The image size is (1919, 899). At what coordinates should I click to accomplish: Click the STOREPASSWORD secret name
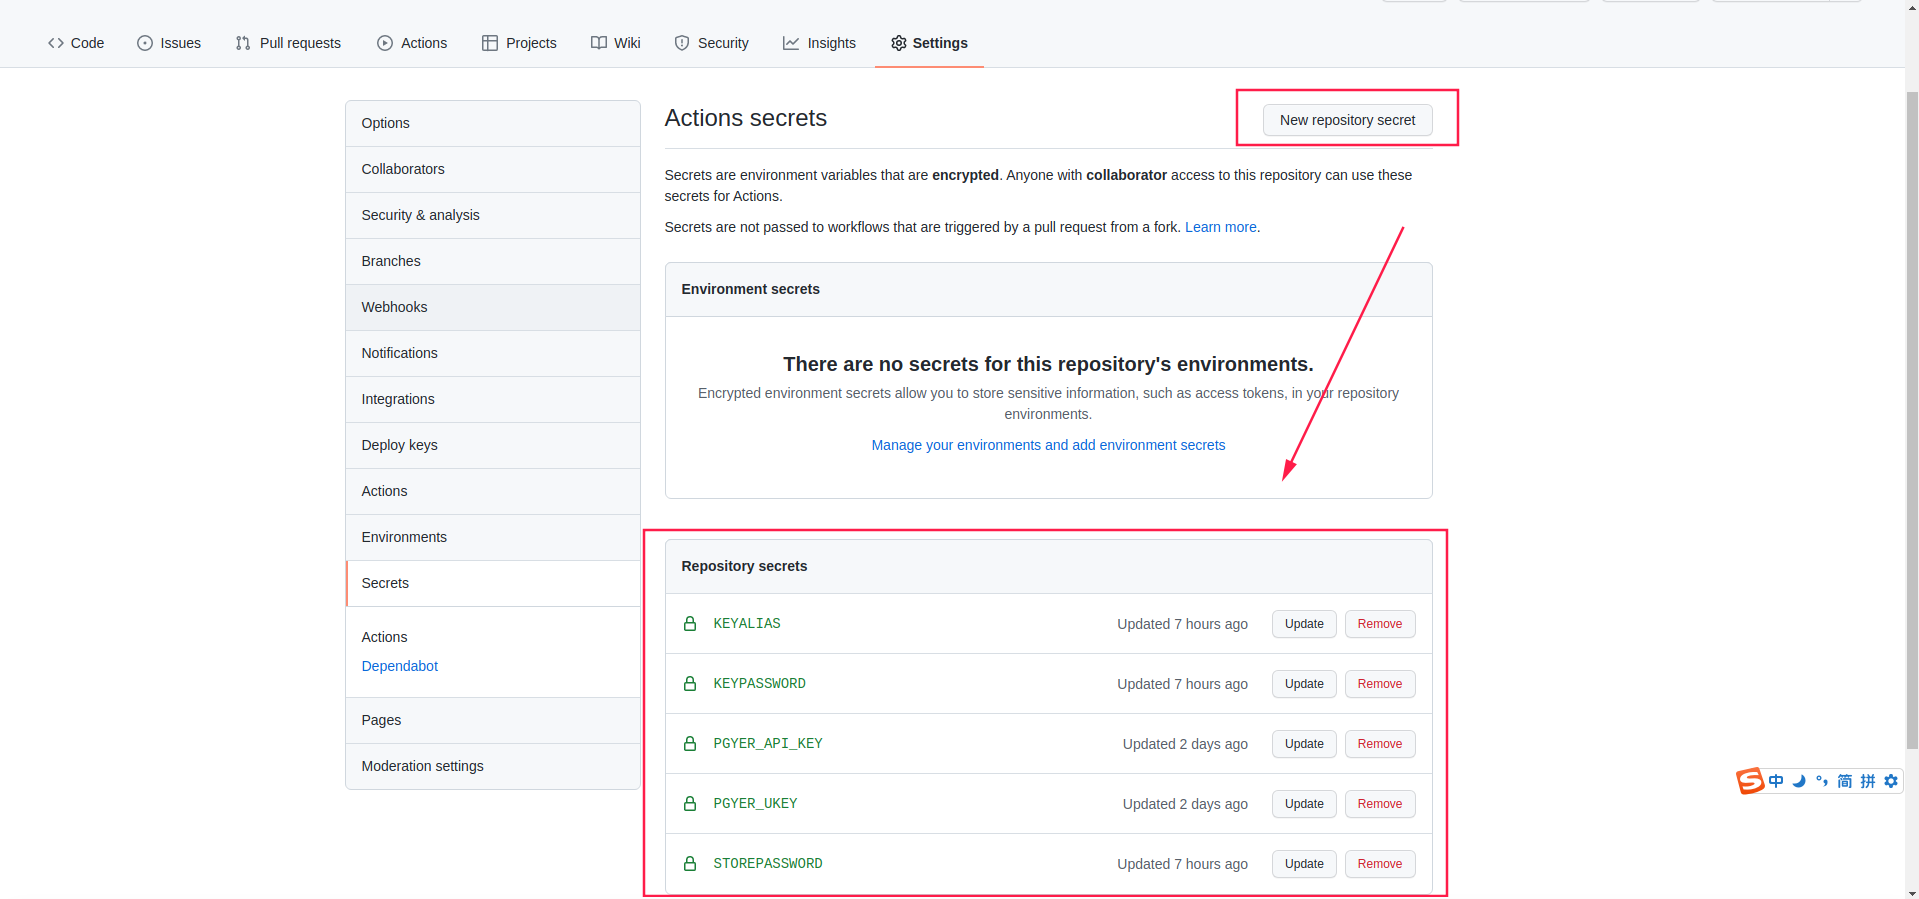tap(768, 864)
